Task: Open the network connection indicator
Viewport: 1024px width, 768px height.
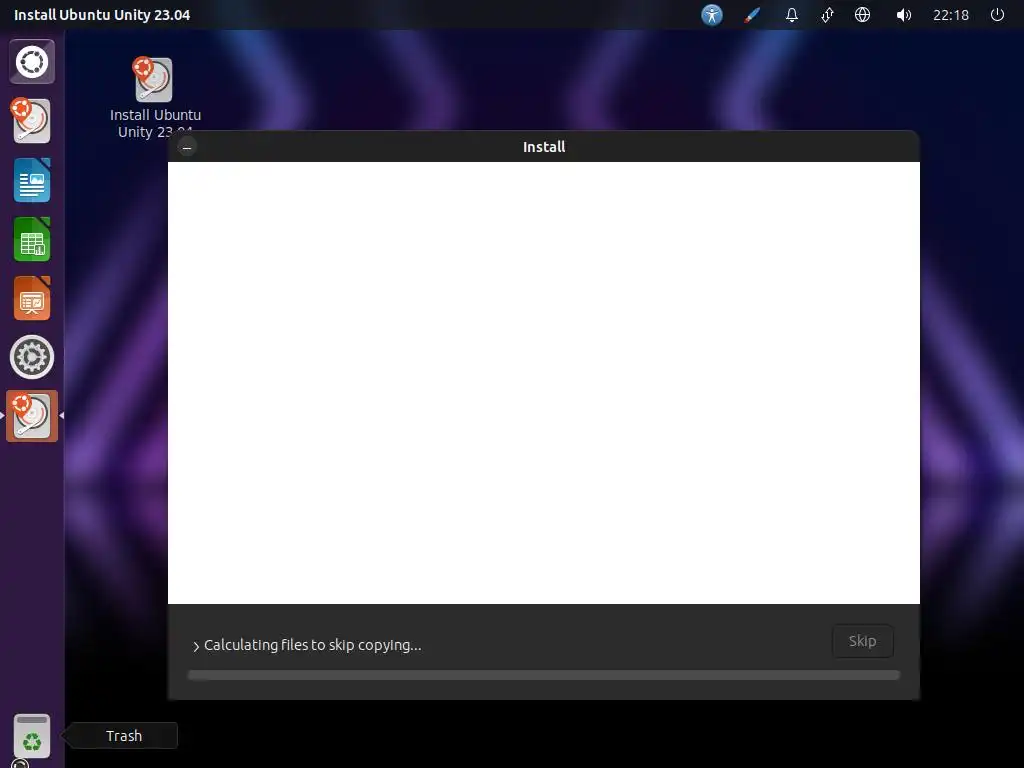Action: click(827, 14)
